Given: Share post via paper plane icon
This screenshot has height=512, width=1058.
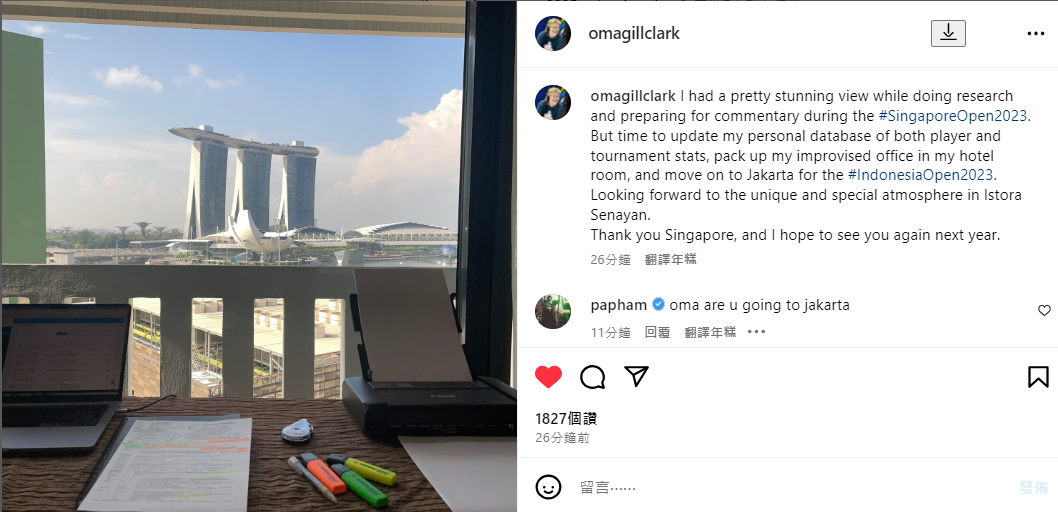Looking at the screenshot, I should [636, 376].
